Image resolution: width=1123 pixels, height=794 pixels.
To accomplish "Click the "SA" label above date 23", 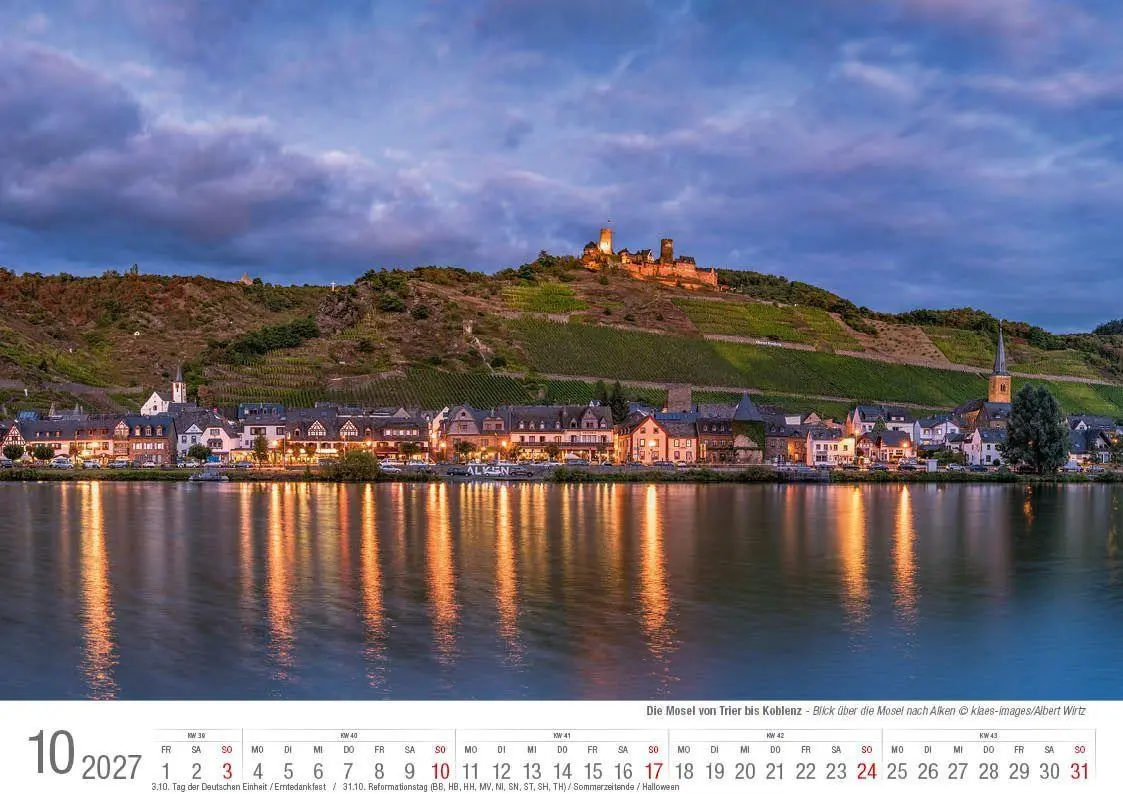I will click(836, 750).
